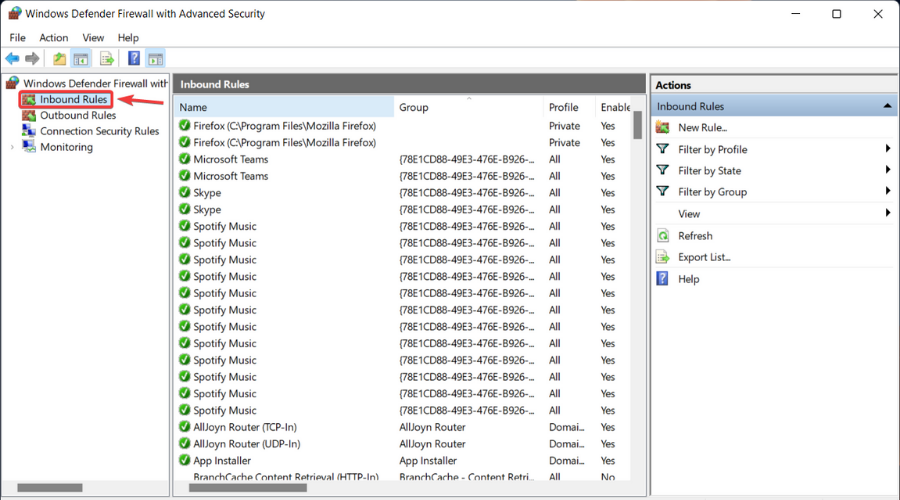Click the rules list horizontal scrollbar thumb
This screenshot has width=900, height=500.
pyautogui.click(x=248, y=488)
